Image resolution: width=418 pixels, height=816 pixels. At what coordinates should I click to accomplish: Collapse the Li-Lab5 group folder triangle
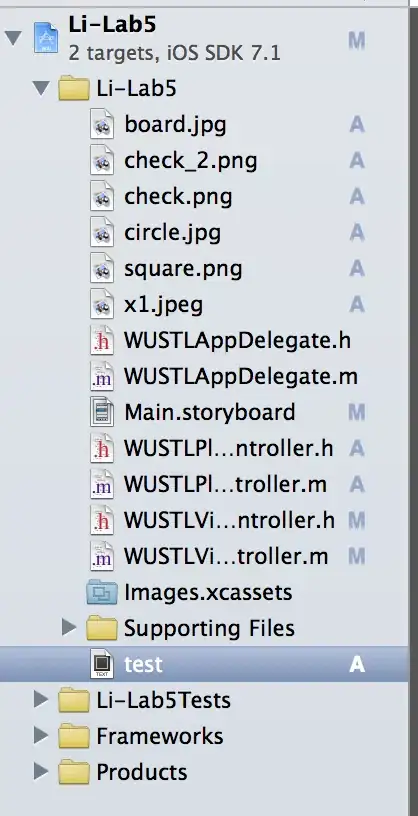(41, 88)
